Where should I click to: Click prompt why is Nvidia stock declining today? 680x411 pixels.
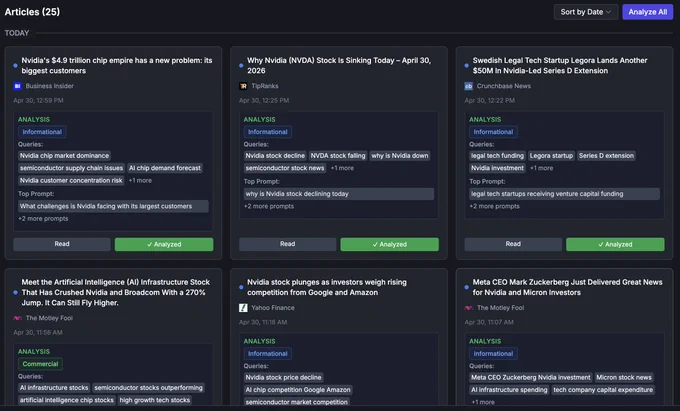coord(339,194)
